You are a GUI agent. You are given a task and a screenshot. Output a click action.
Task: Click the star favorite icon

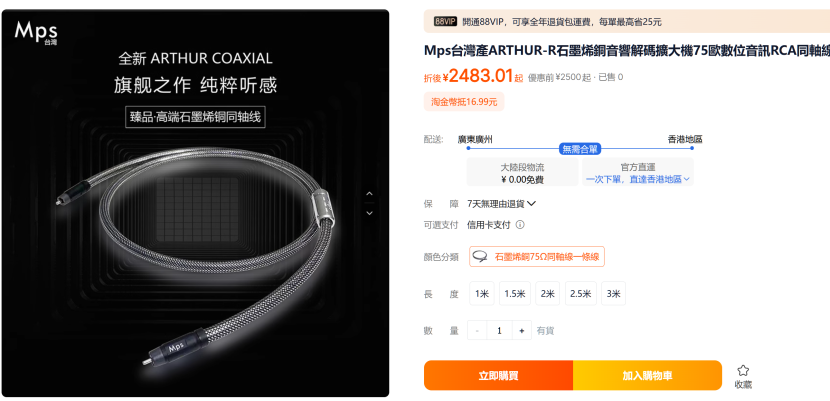click(743, 370)
